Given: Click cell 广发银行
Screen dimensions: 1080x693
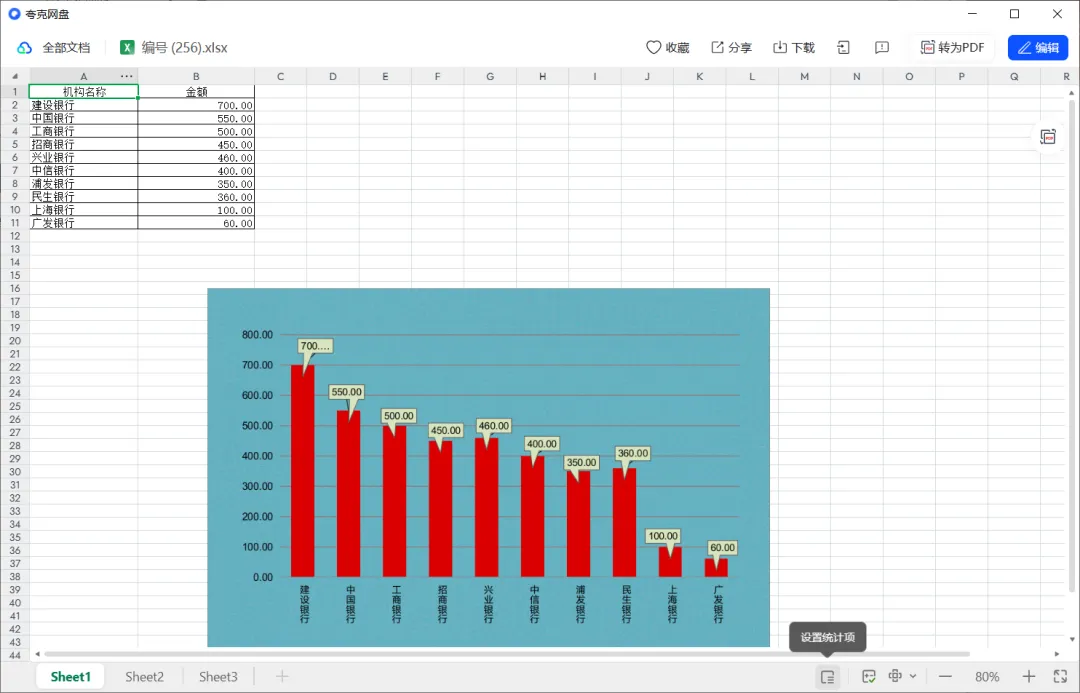Looking at the screenshot, I should [84, 223].
